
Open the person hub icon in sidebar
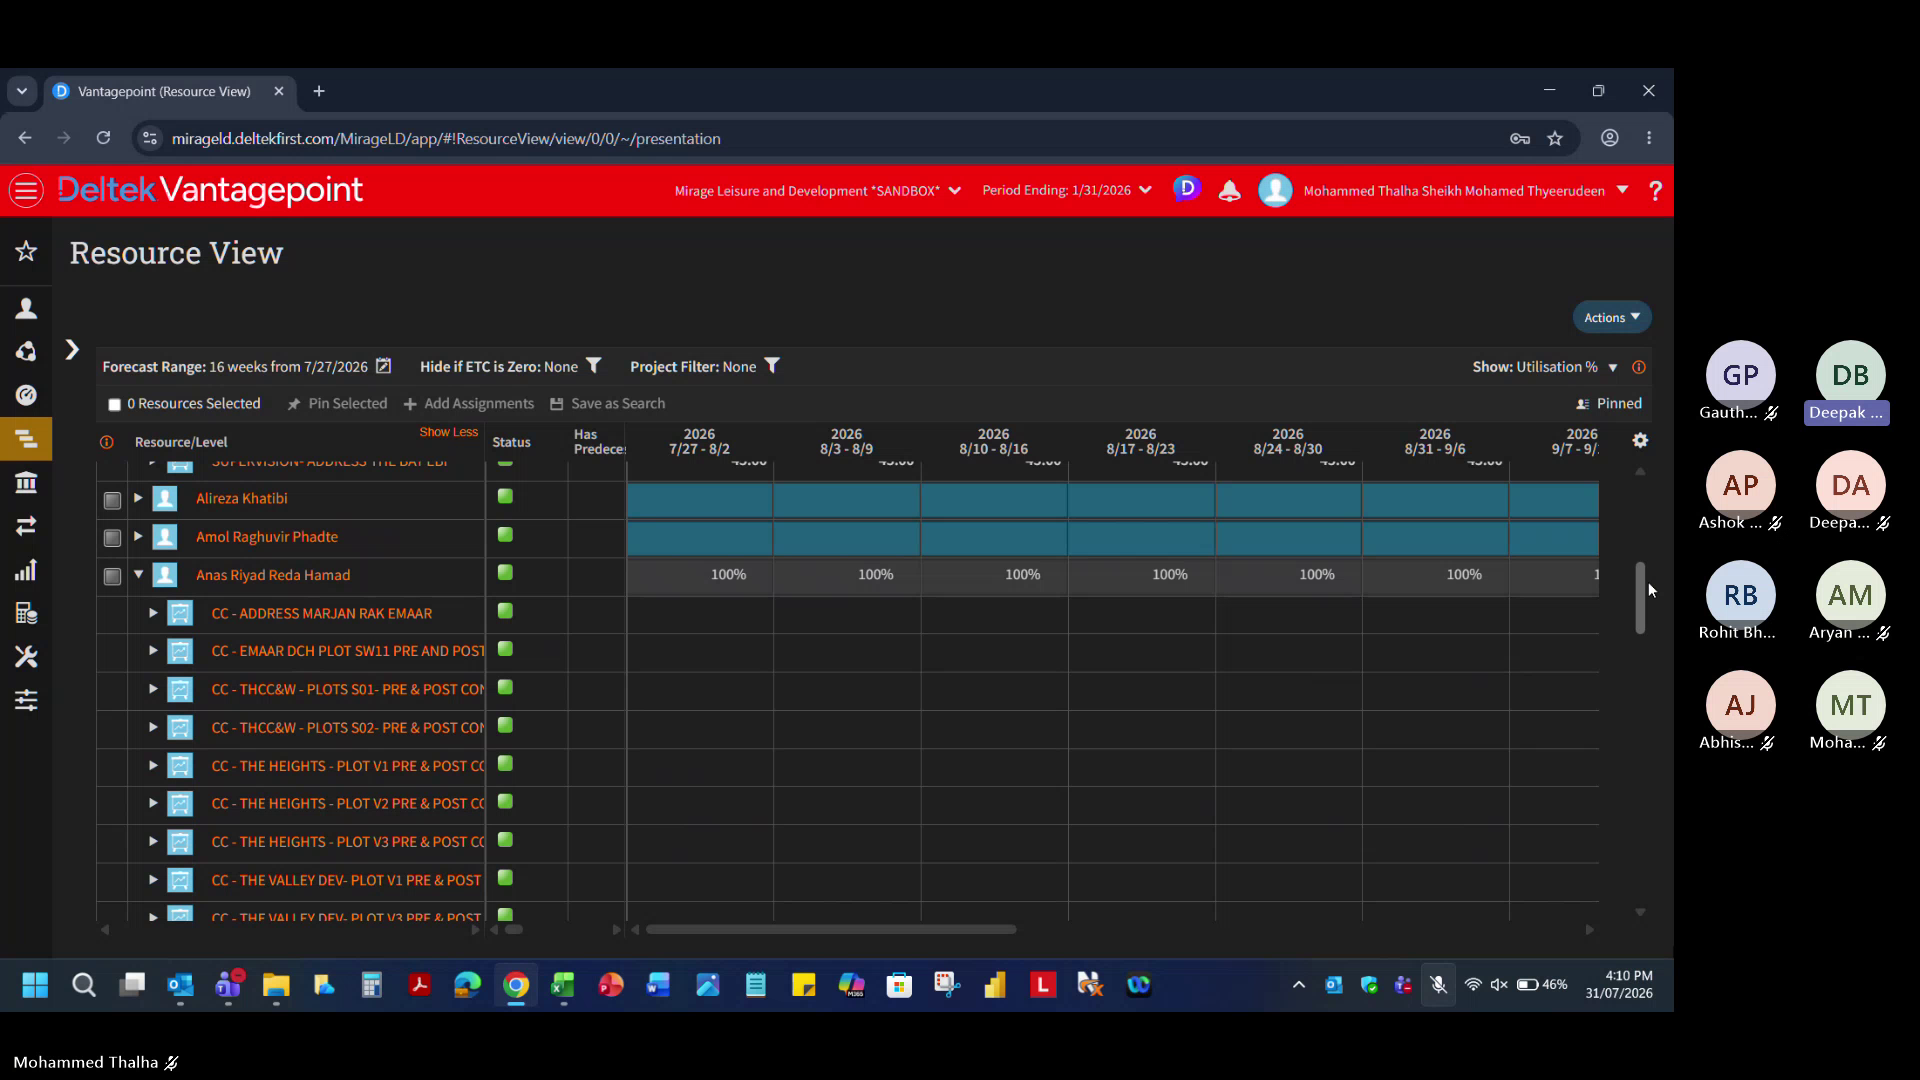point(26,308)
